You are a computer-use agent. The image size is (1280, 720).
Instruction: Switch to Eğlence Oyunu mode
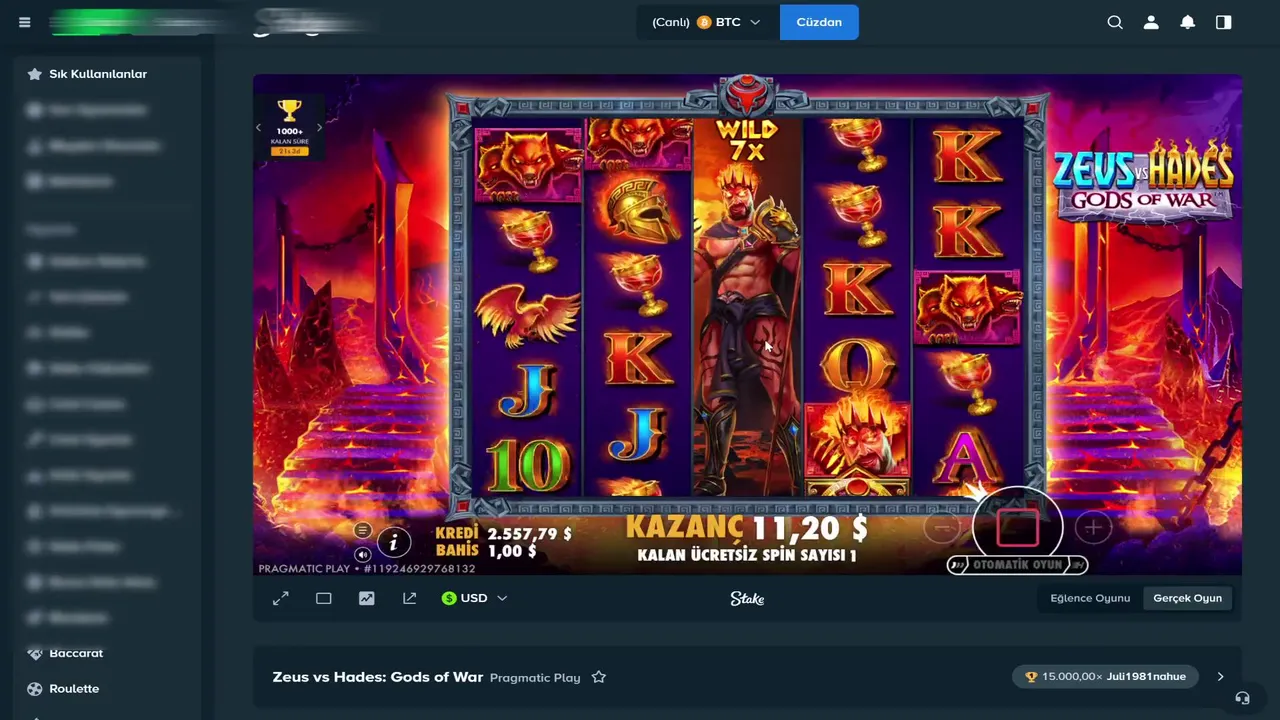[1090, 598]
